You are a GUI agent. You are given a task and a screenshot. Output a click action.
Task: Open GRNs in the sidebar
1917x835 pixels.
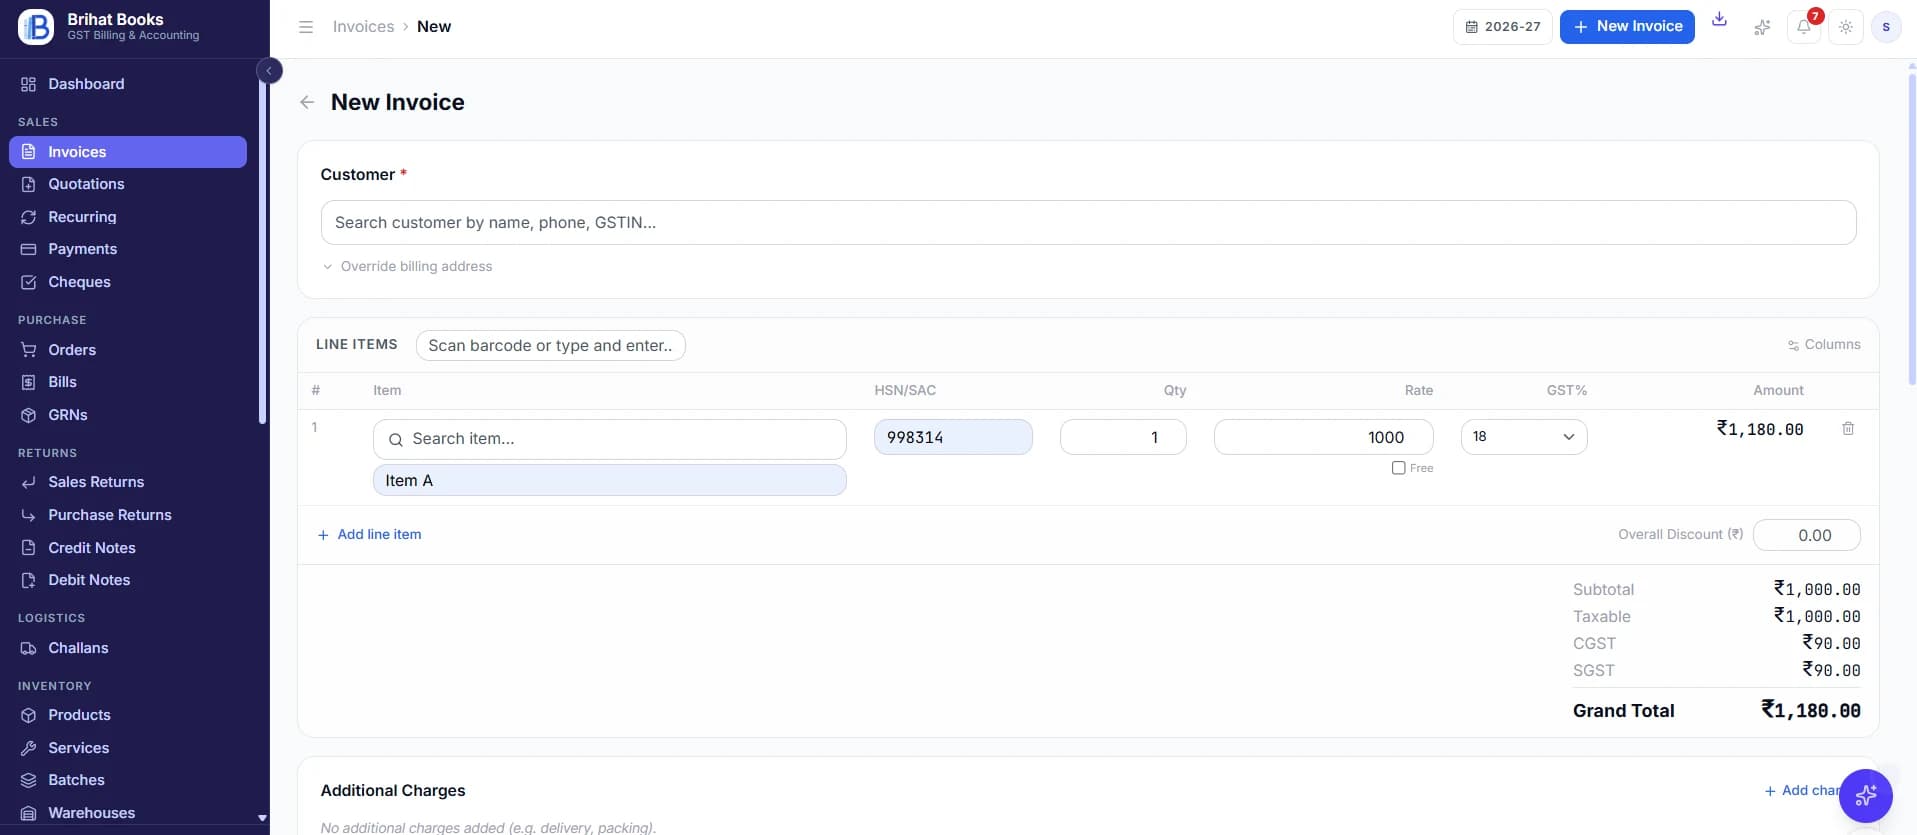(x=128, y=415)
